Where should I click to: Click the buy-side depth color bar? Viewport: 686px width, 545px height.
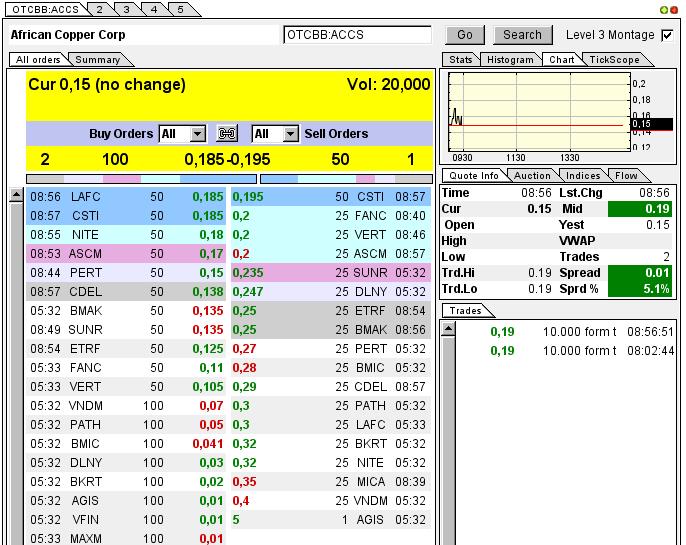(x=129, y=178)
